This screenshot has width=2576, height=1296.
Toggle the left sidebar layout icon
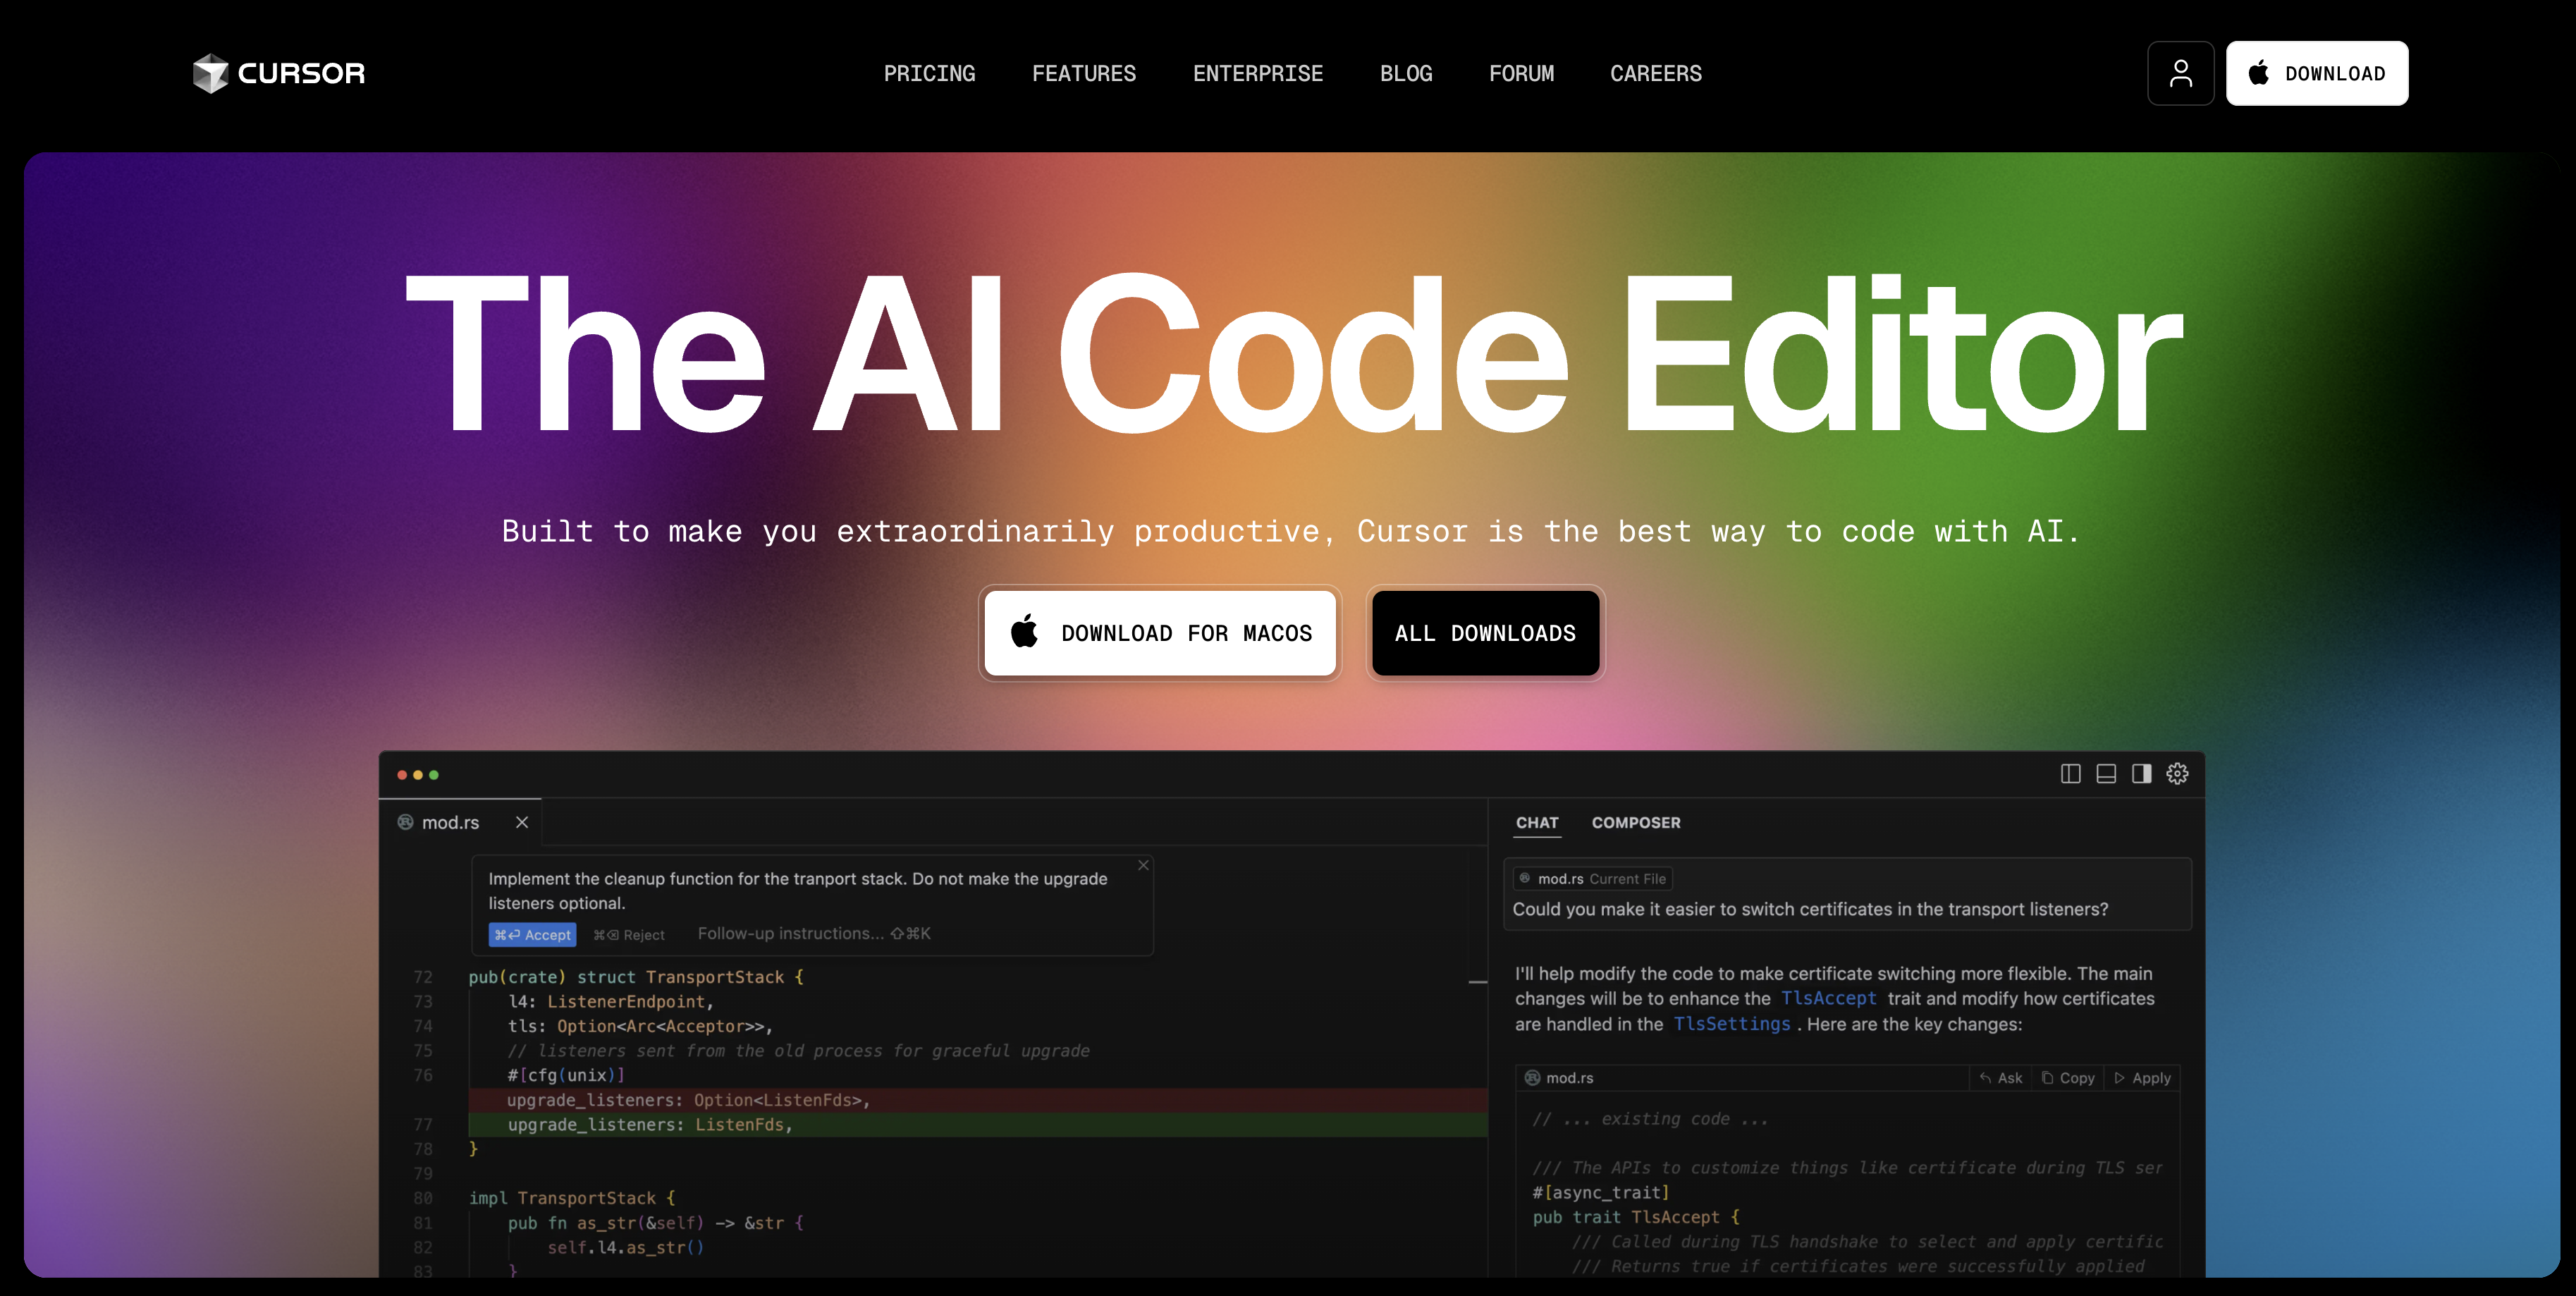pos(2070,774)
